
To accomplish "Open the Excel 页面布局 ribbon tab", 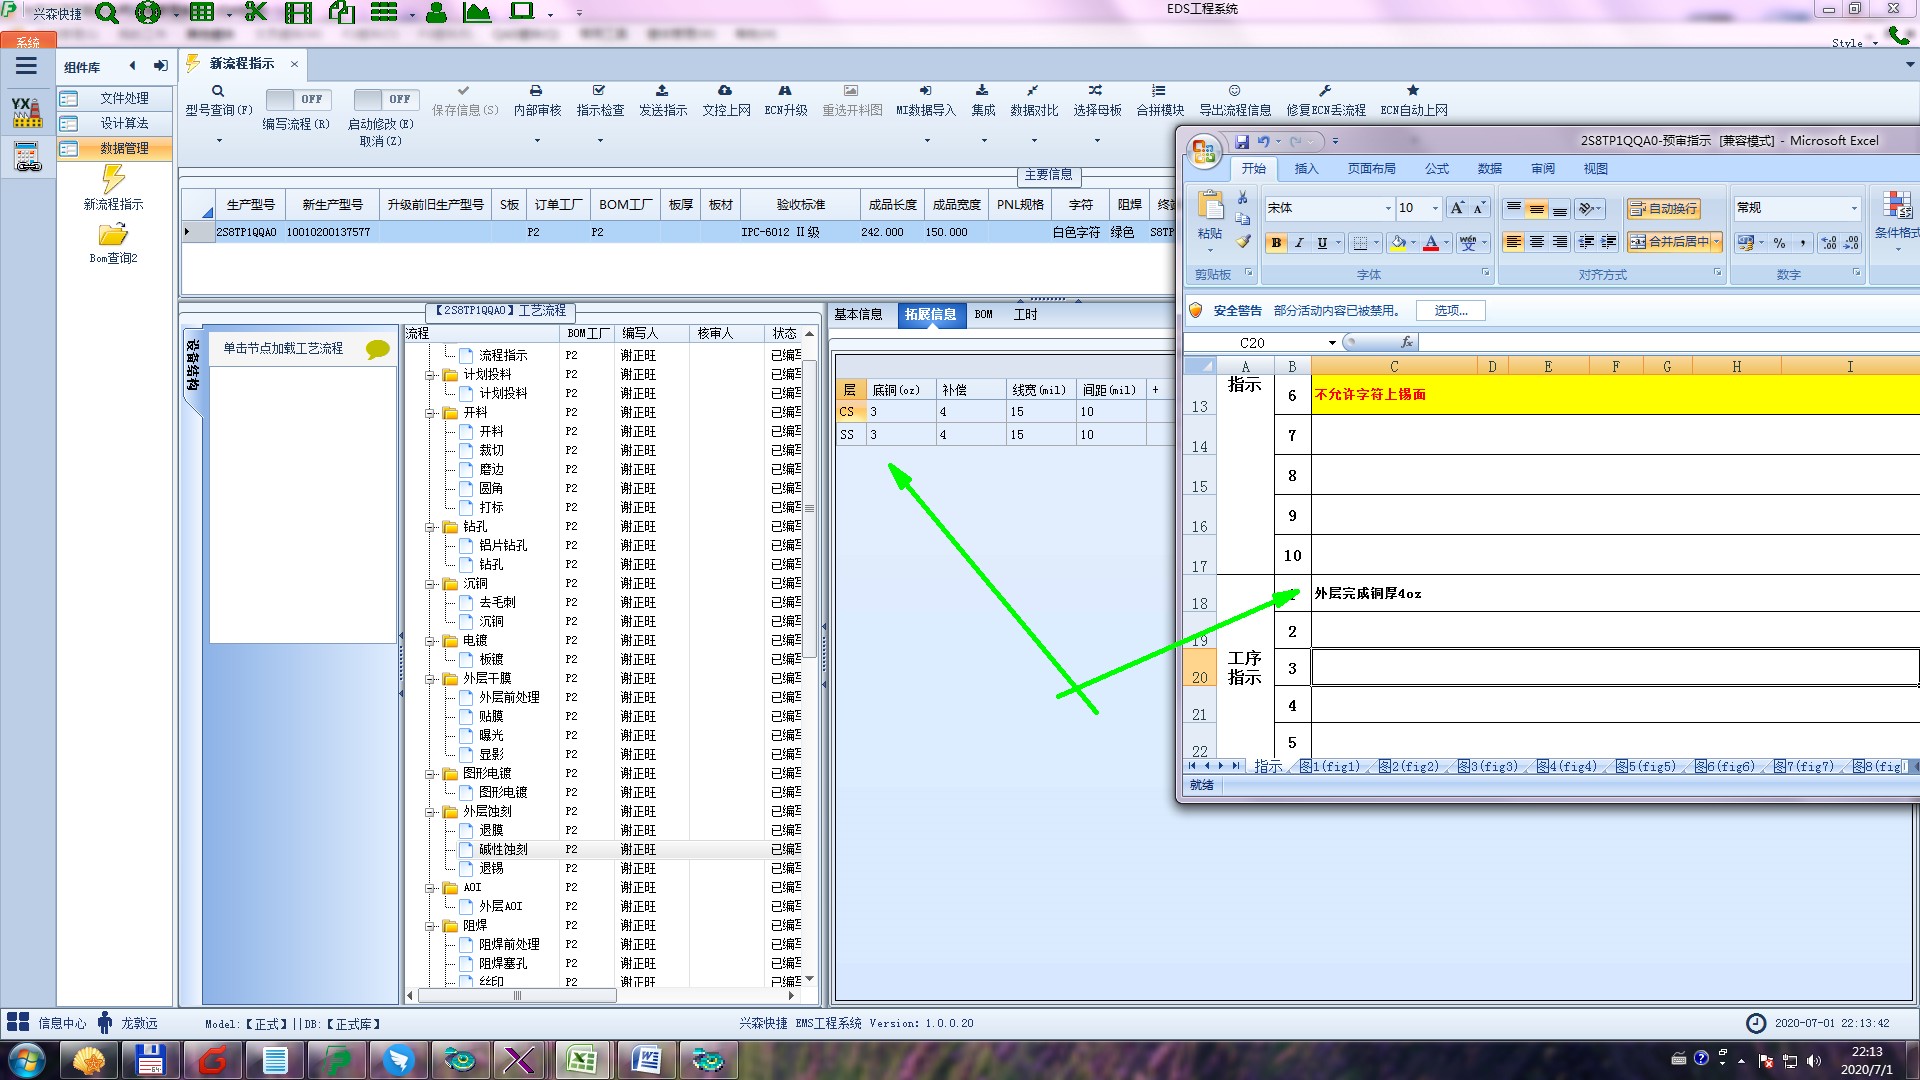I will coord(1370,169).
